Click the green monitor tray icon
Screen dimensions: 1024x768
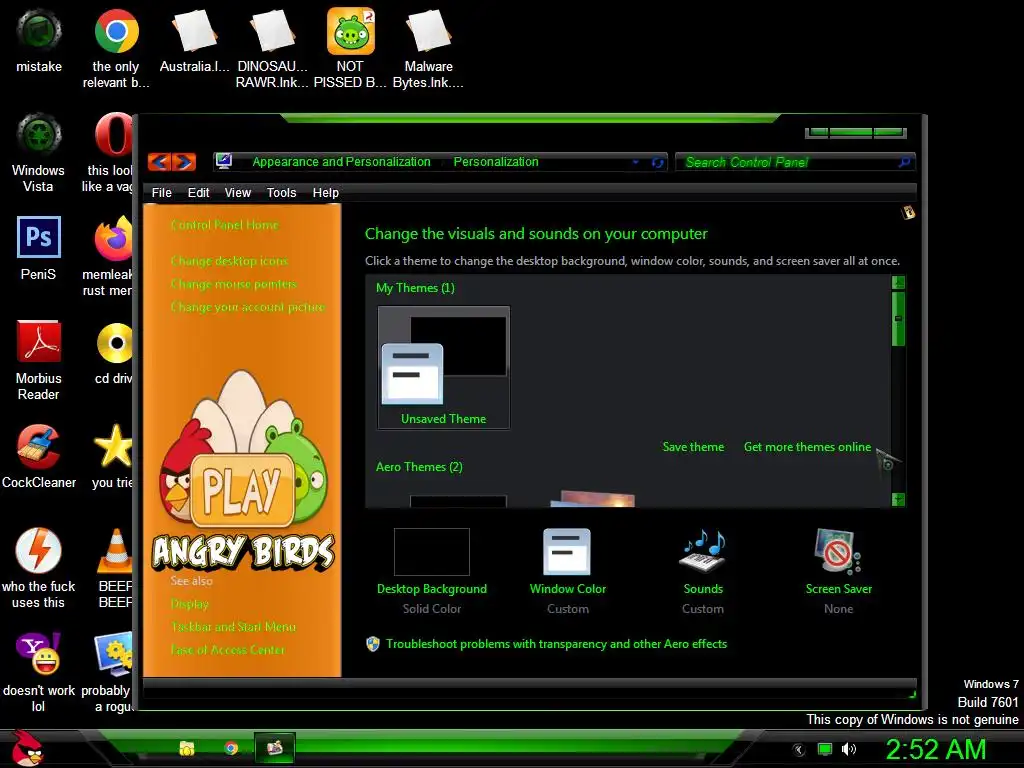tap(825, 749)
